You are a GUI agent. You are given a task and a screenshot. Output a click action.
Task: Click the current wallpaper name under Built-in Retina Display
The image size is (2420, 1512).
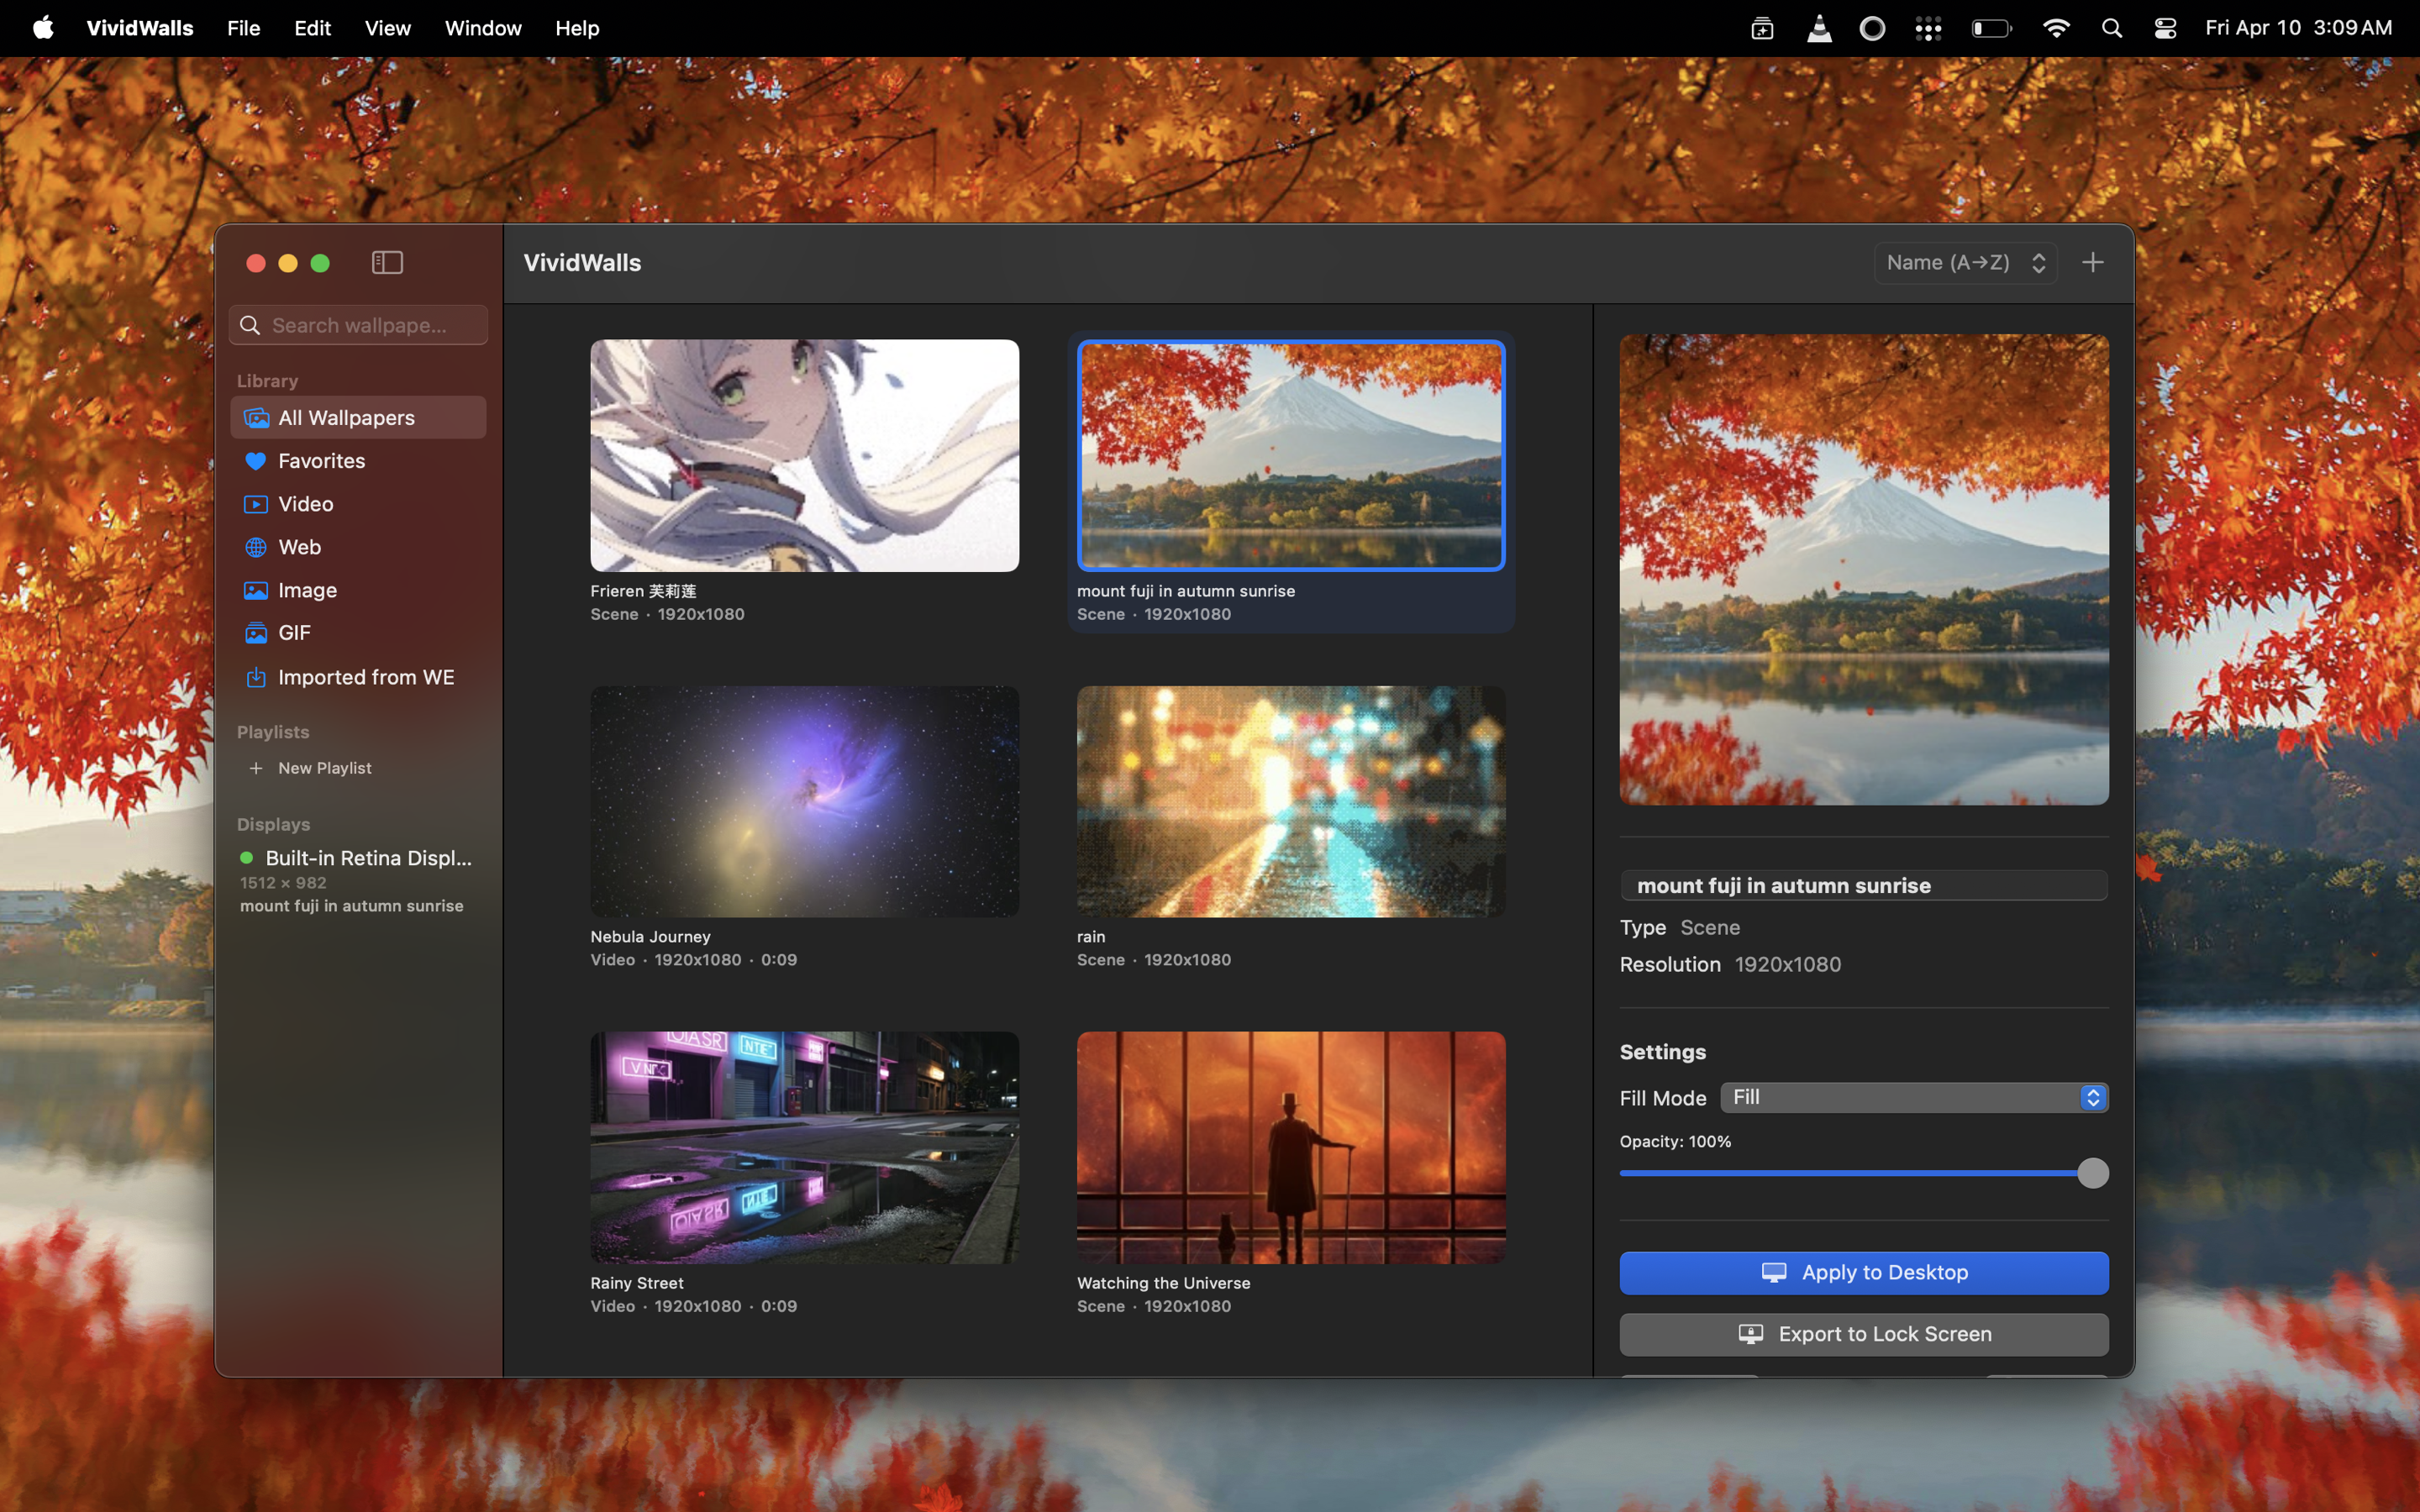coord(351,906)
